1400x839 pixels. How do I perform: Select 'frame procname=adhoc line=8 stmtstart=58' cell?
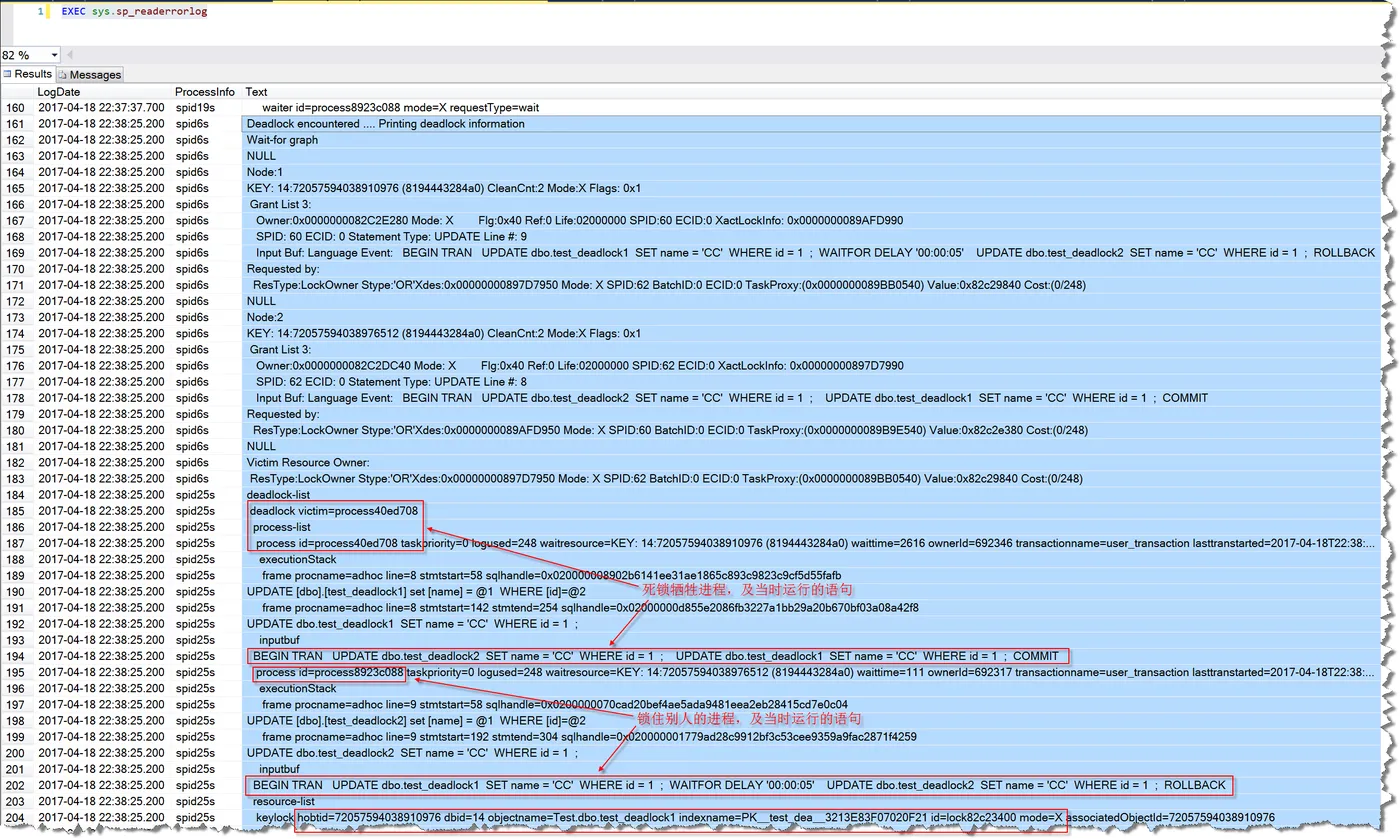coord(810,575)
